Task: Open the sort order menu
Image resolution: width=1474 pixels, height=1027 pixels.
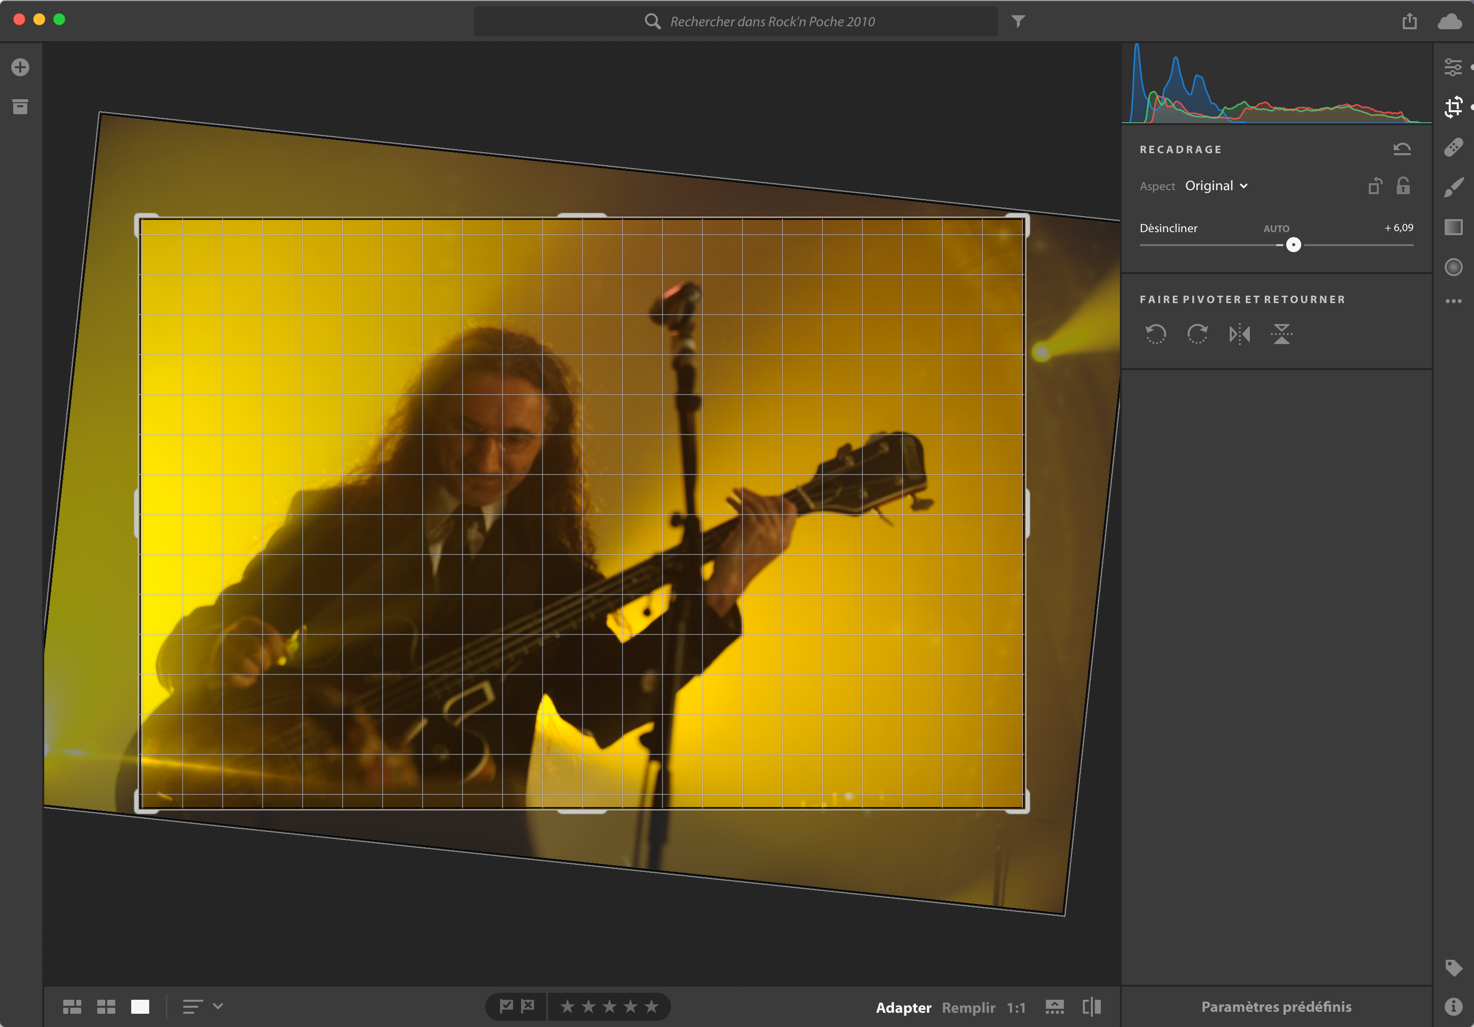Action: 202,1006
